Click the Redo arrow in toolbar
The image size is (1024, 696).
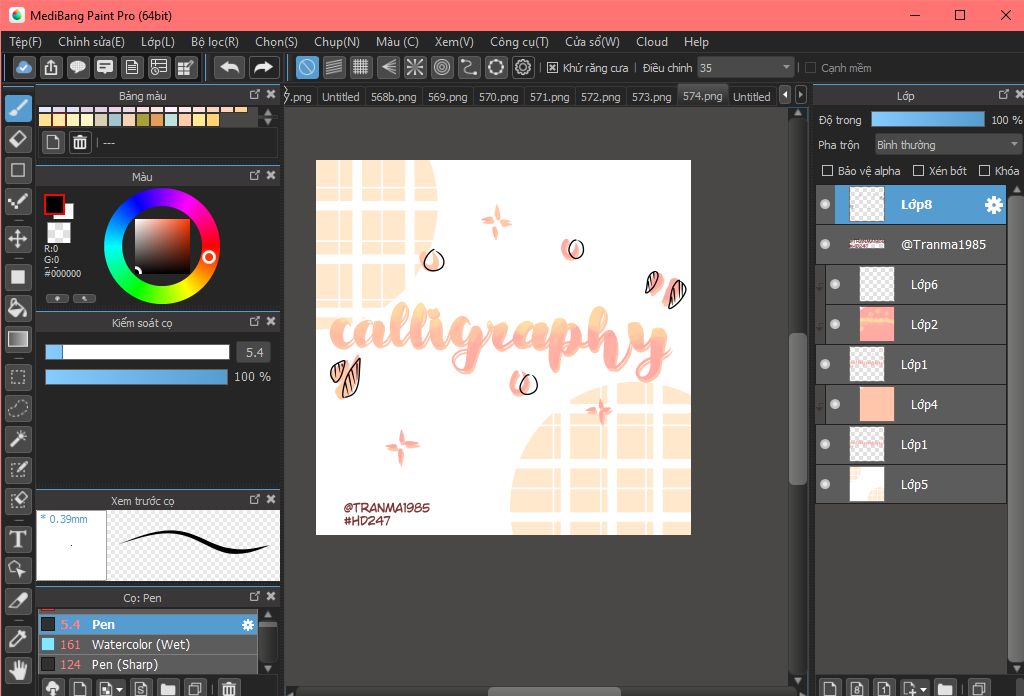[x=263, y=67]
